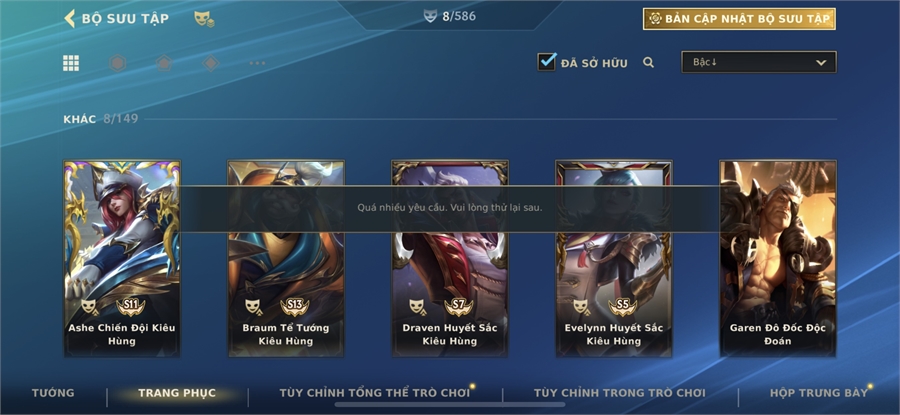Select the diamond rarity filter icon
This screenshot has height=415, width=900.
coord(211,63)
